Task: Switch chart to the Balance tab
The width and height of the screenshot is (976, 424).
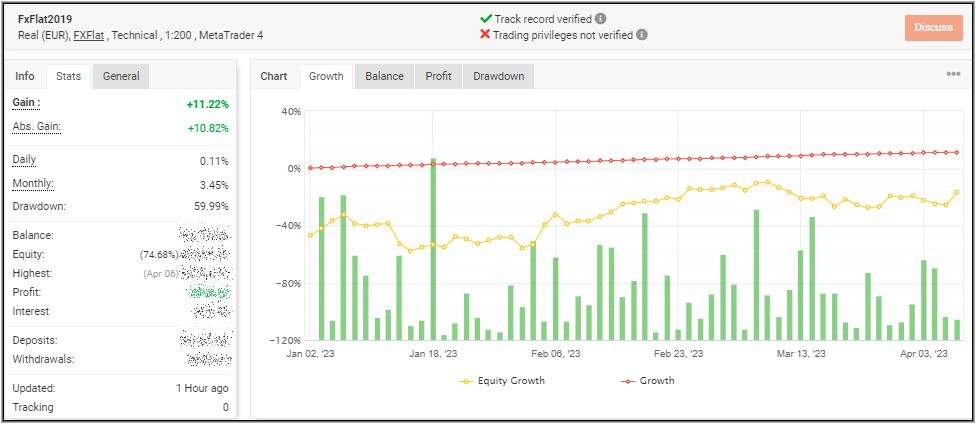Action: (x=384, y=76)
